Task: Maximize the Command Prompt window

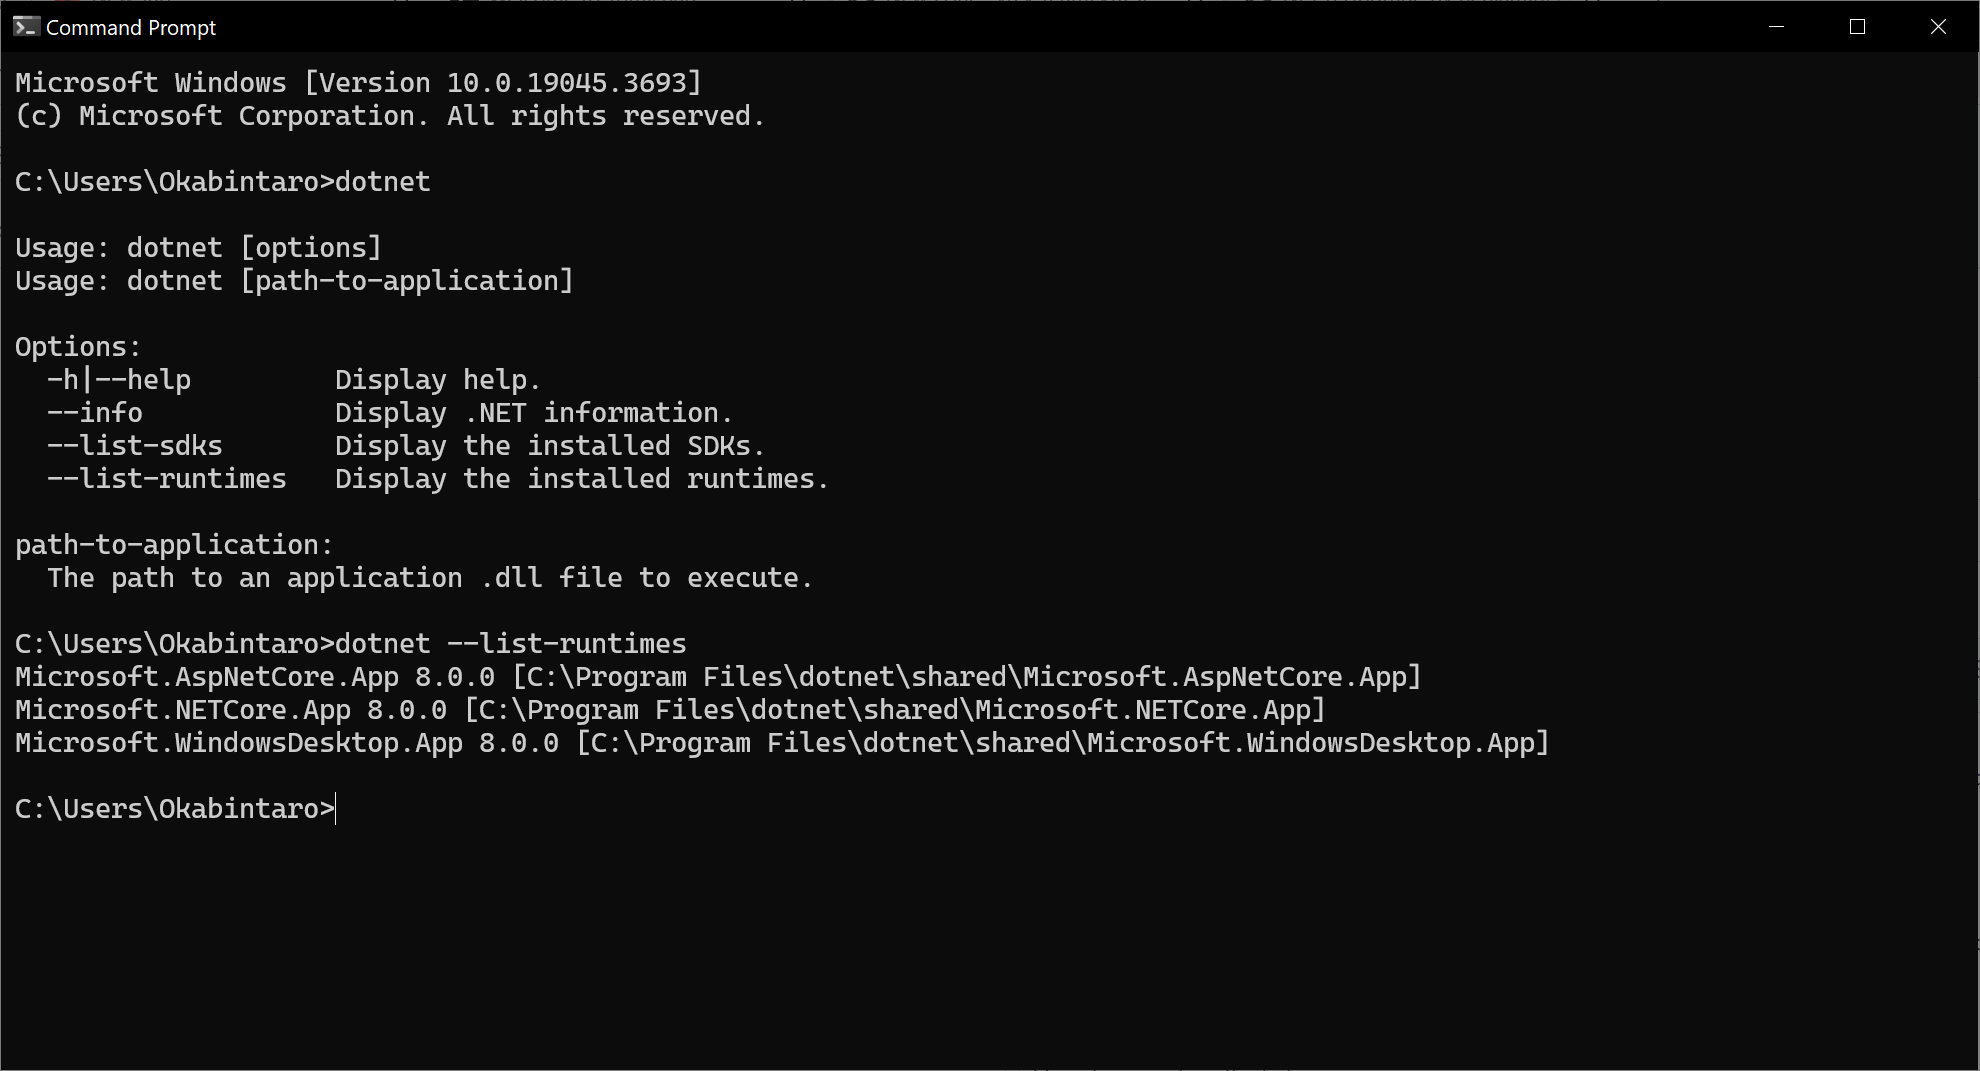Action: [1858, 27]
